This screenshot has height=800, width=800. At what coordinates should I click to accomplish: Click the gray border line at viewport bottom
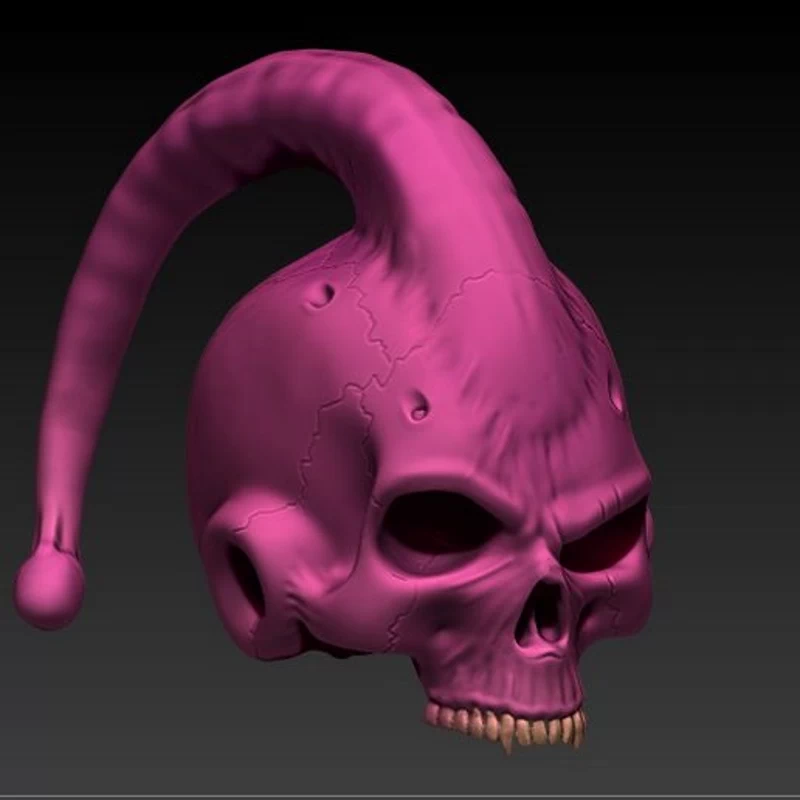400,796
